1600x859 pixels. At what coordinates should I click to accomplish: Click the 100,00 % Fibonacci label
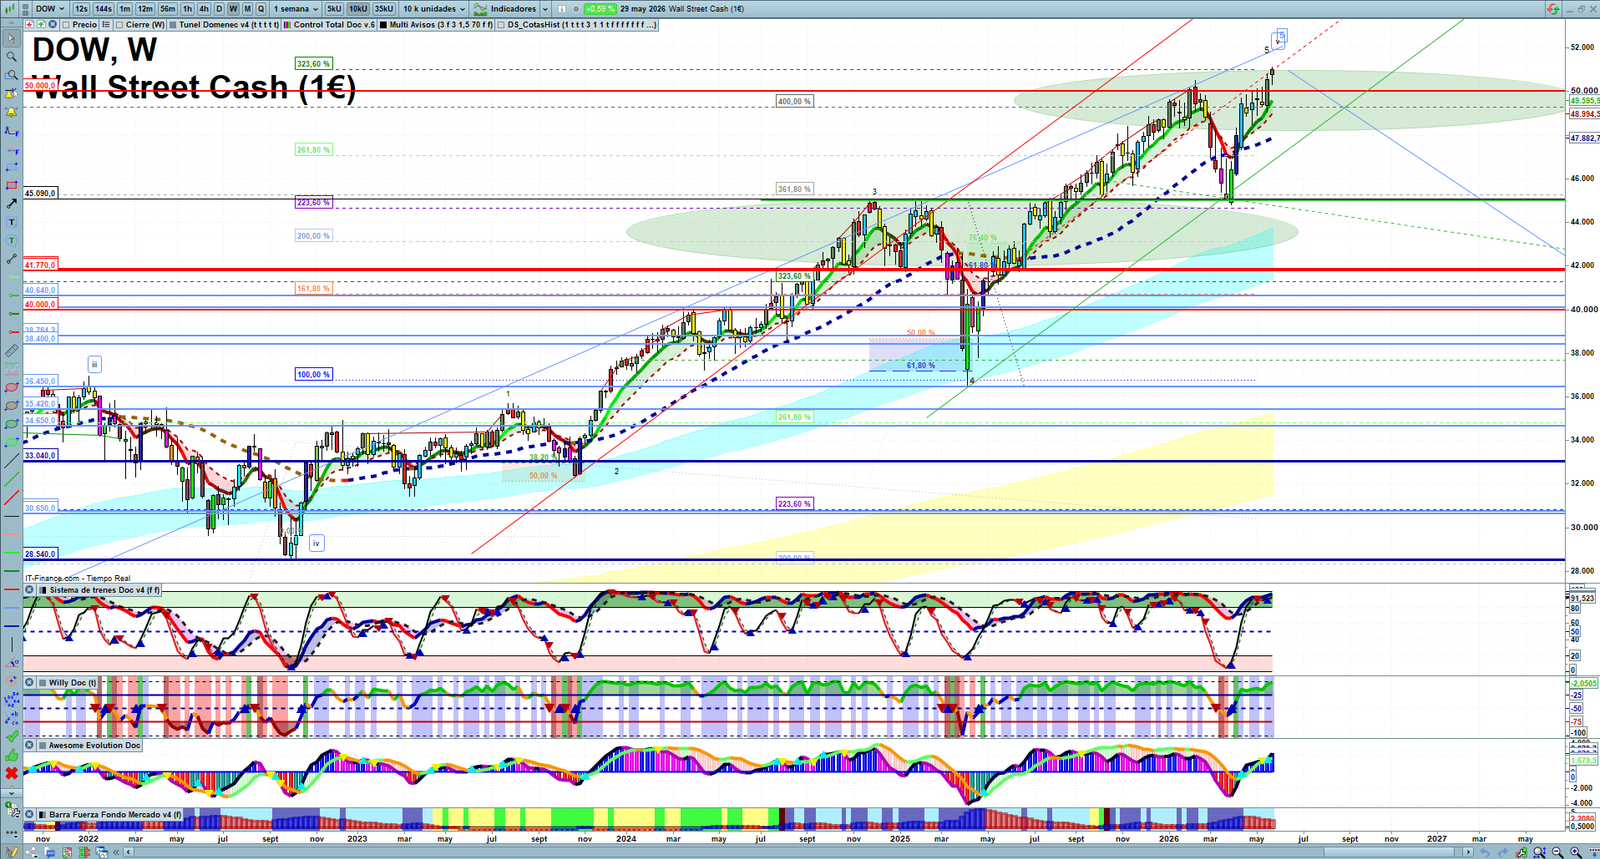[x=313, y=374]
